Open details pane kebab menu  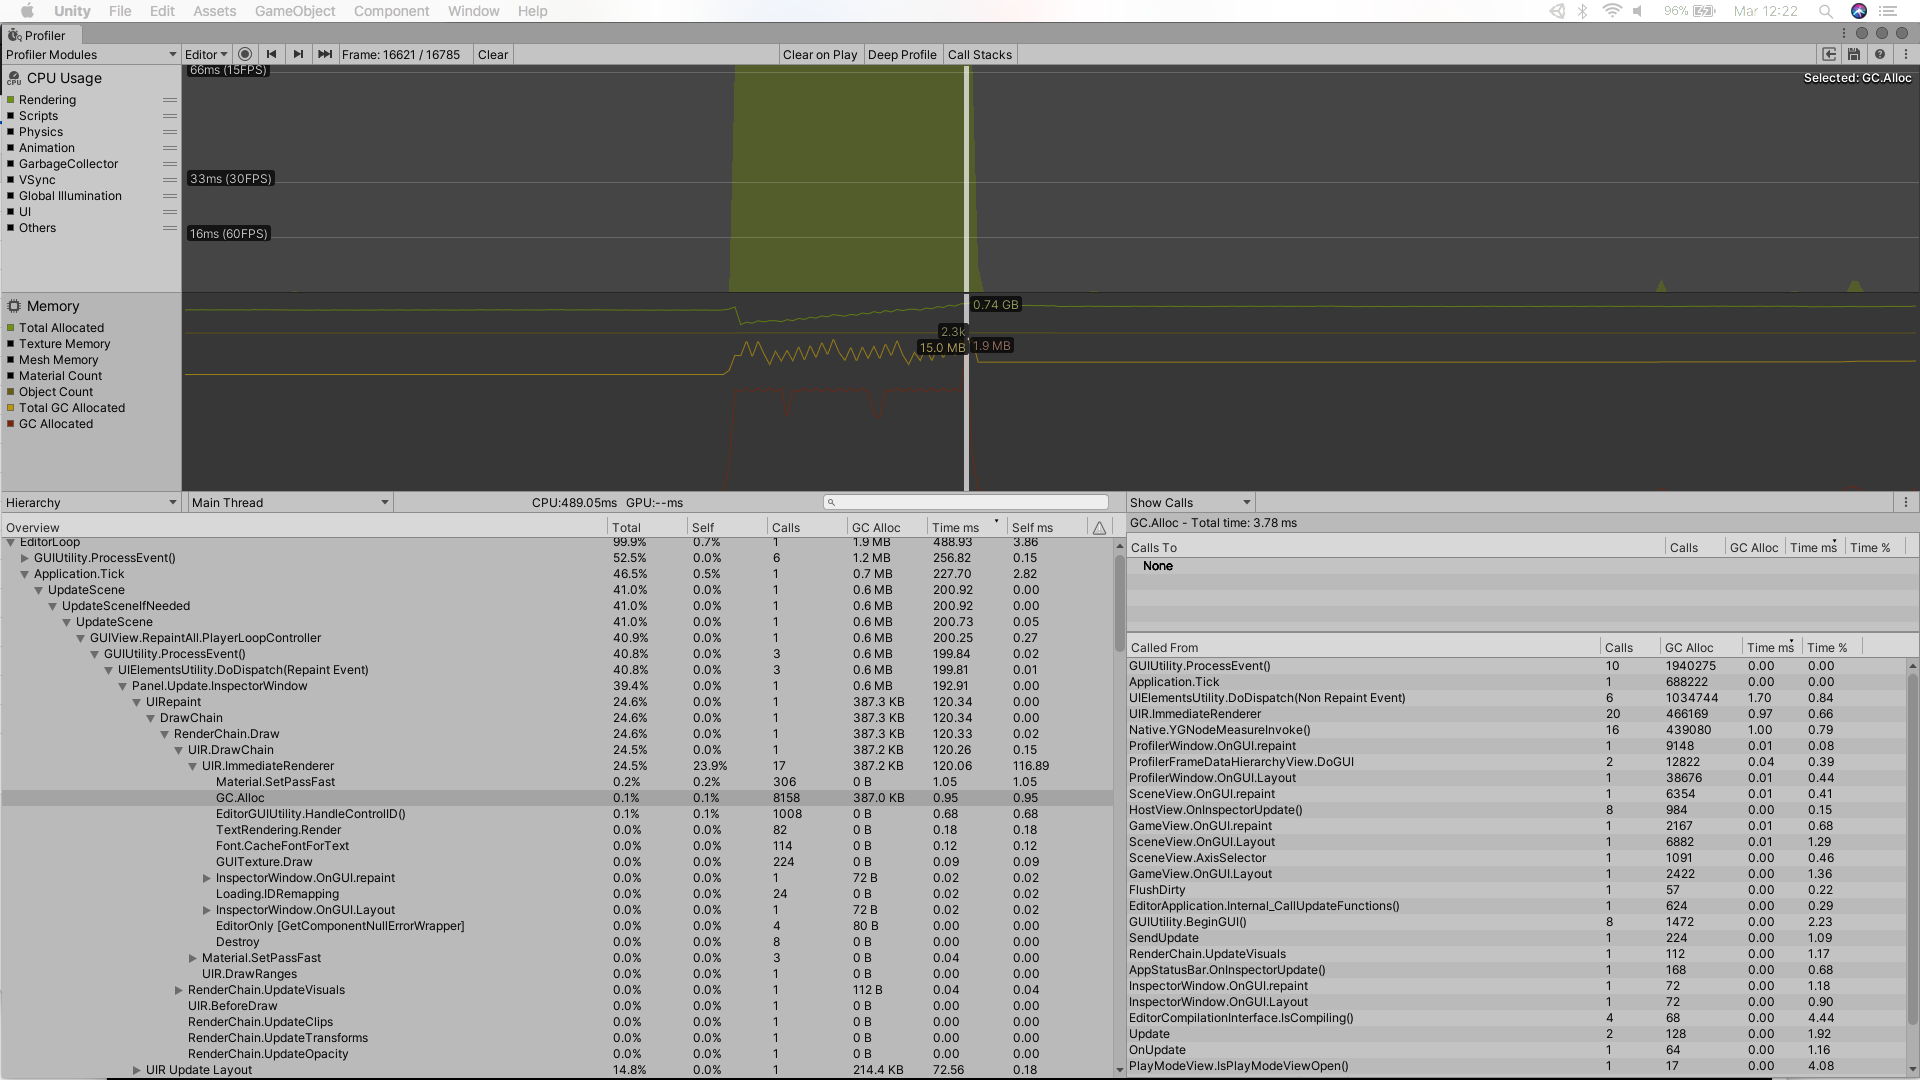click(x=1905, y=502)
